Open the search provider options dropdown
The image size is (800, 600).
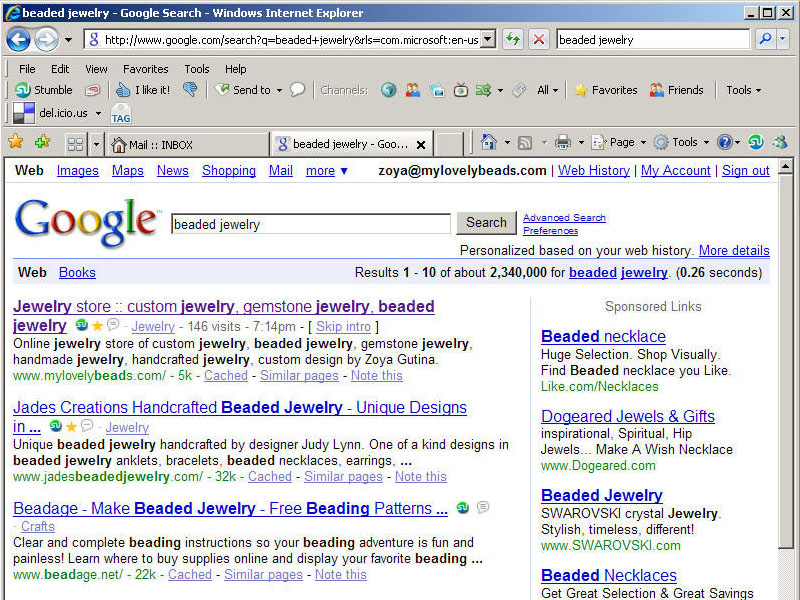point(783,39)
